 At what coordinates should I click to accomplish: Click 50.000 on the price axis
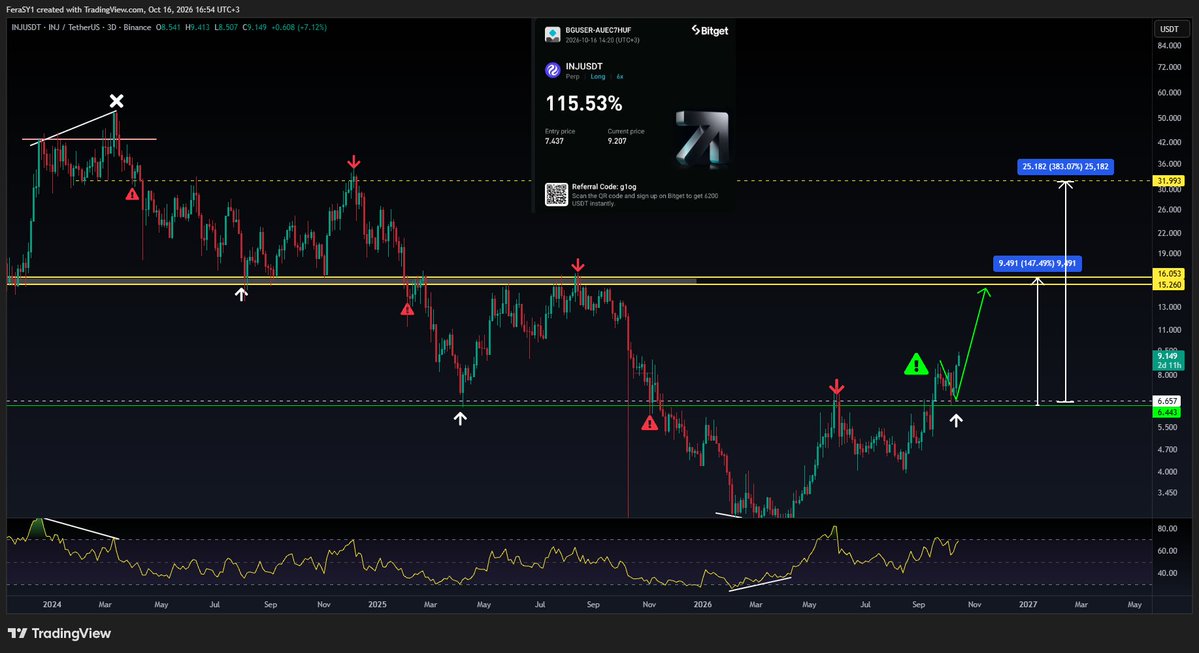tap(1169, 119)
